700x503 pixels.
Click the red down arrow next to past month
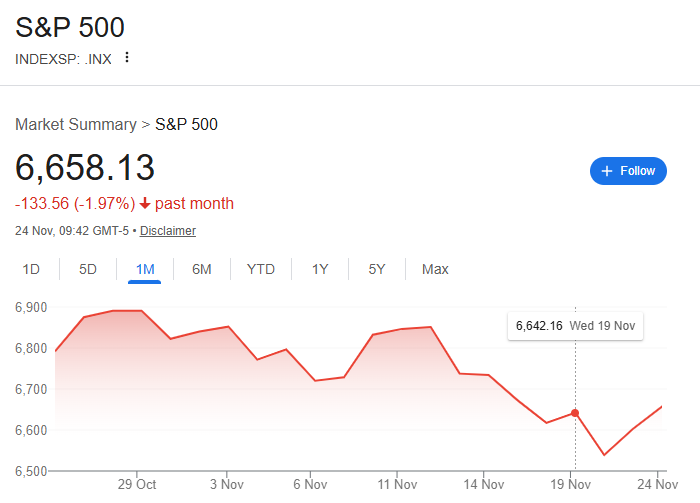click(x=145, y=204)
